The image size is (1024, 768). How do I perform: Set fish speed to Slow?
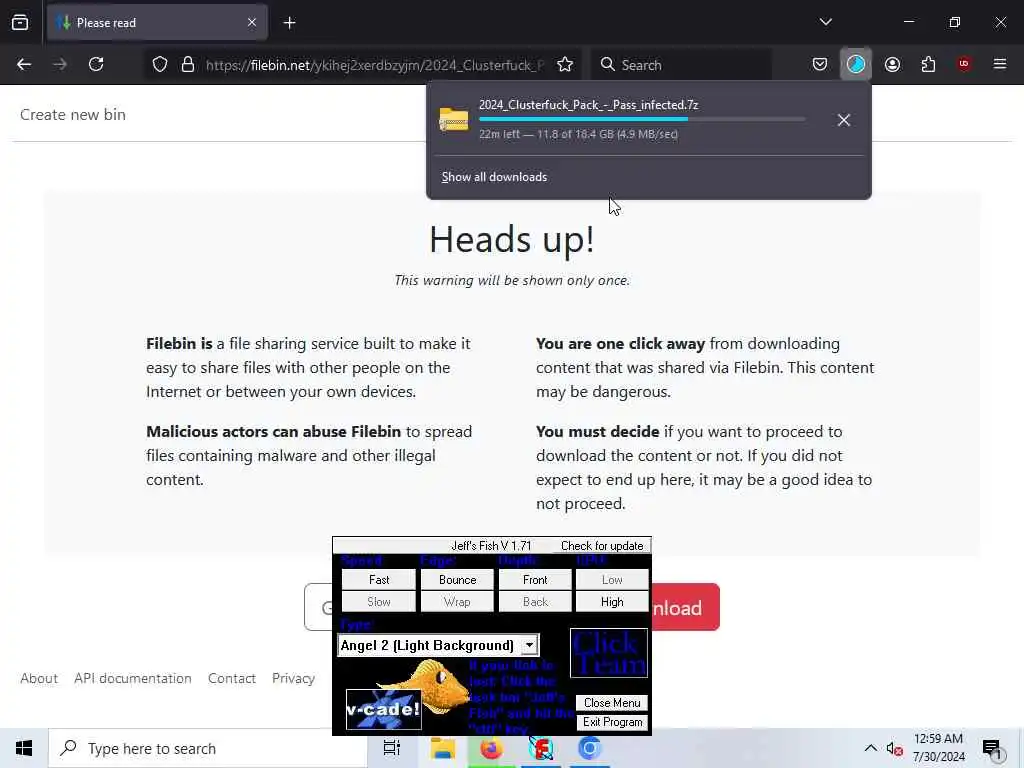point(379,602)
